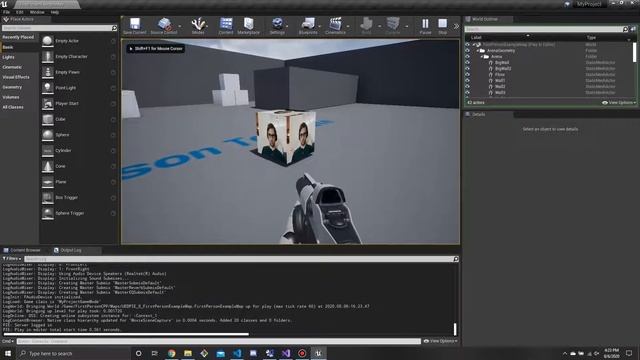Open the File menu
Image resolution: width=640 pixels, height=360 pixels.
pos(7,12)
